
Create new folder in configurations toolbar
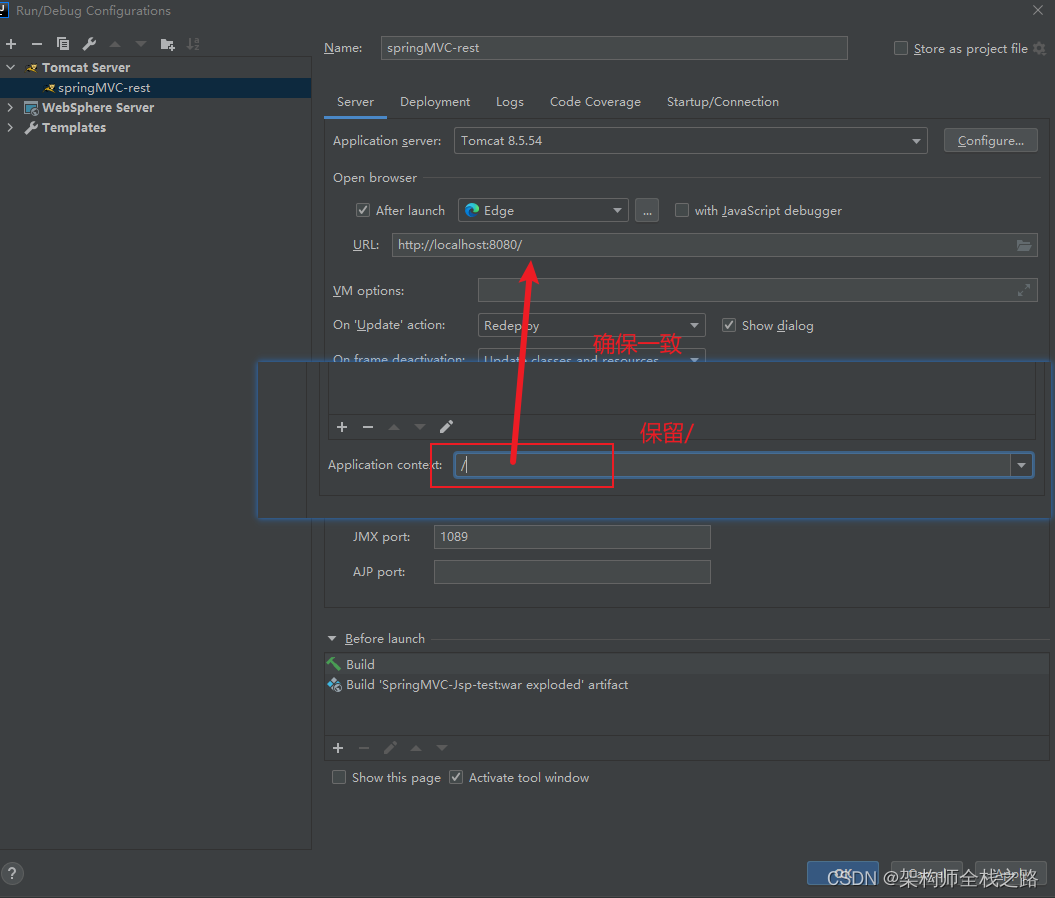tap(168, 44)
